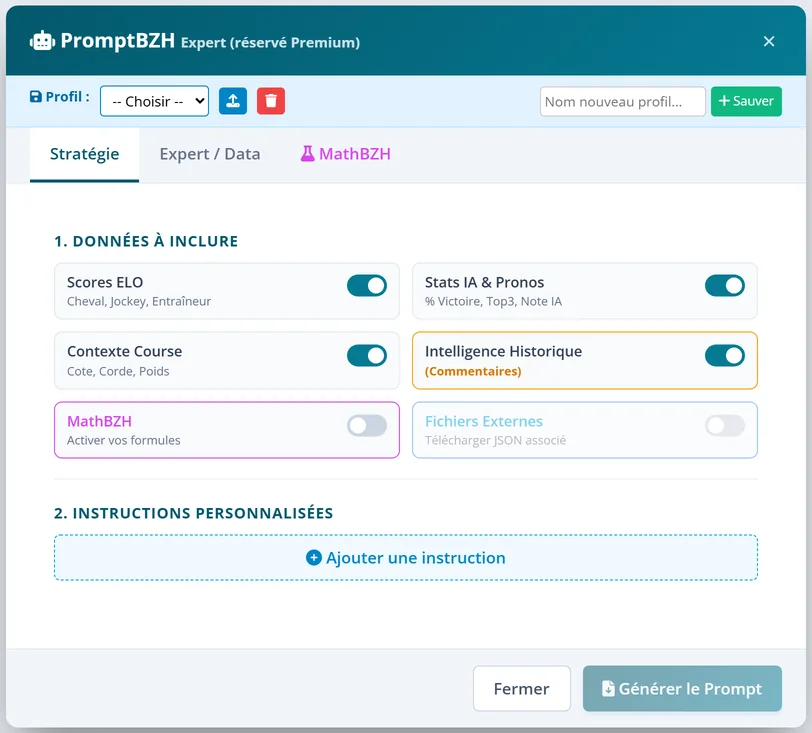Click 'Télécharger JSON associé' text
812x733 pixels.
[495, 440]
